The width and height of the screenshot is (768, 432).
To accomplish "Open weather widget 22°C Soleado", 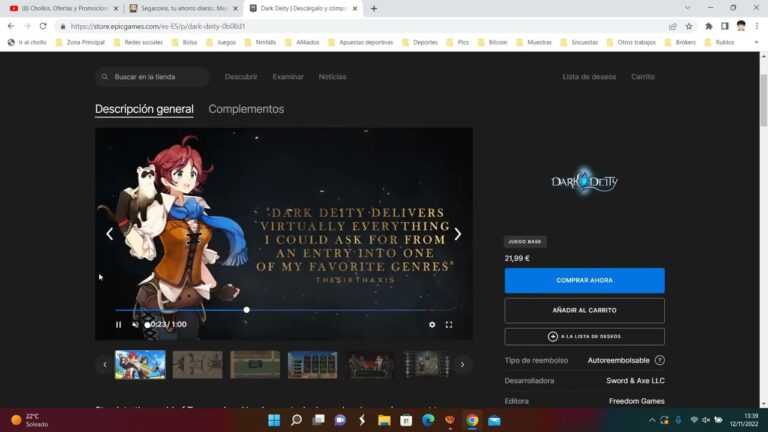I will pyautogui.click(x=30, y=420).
